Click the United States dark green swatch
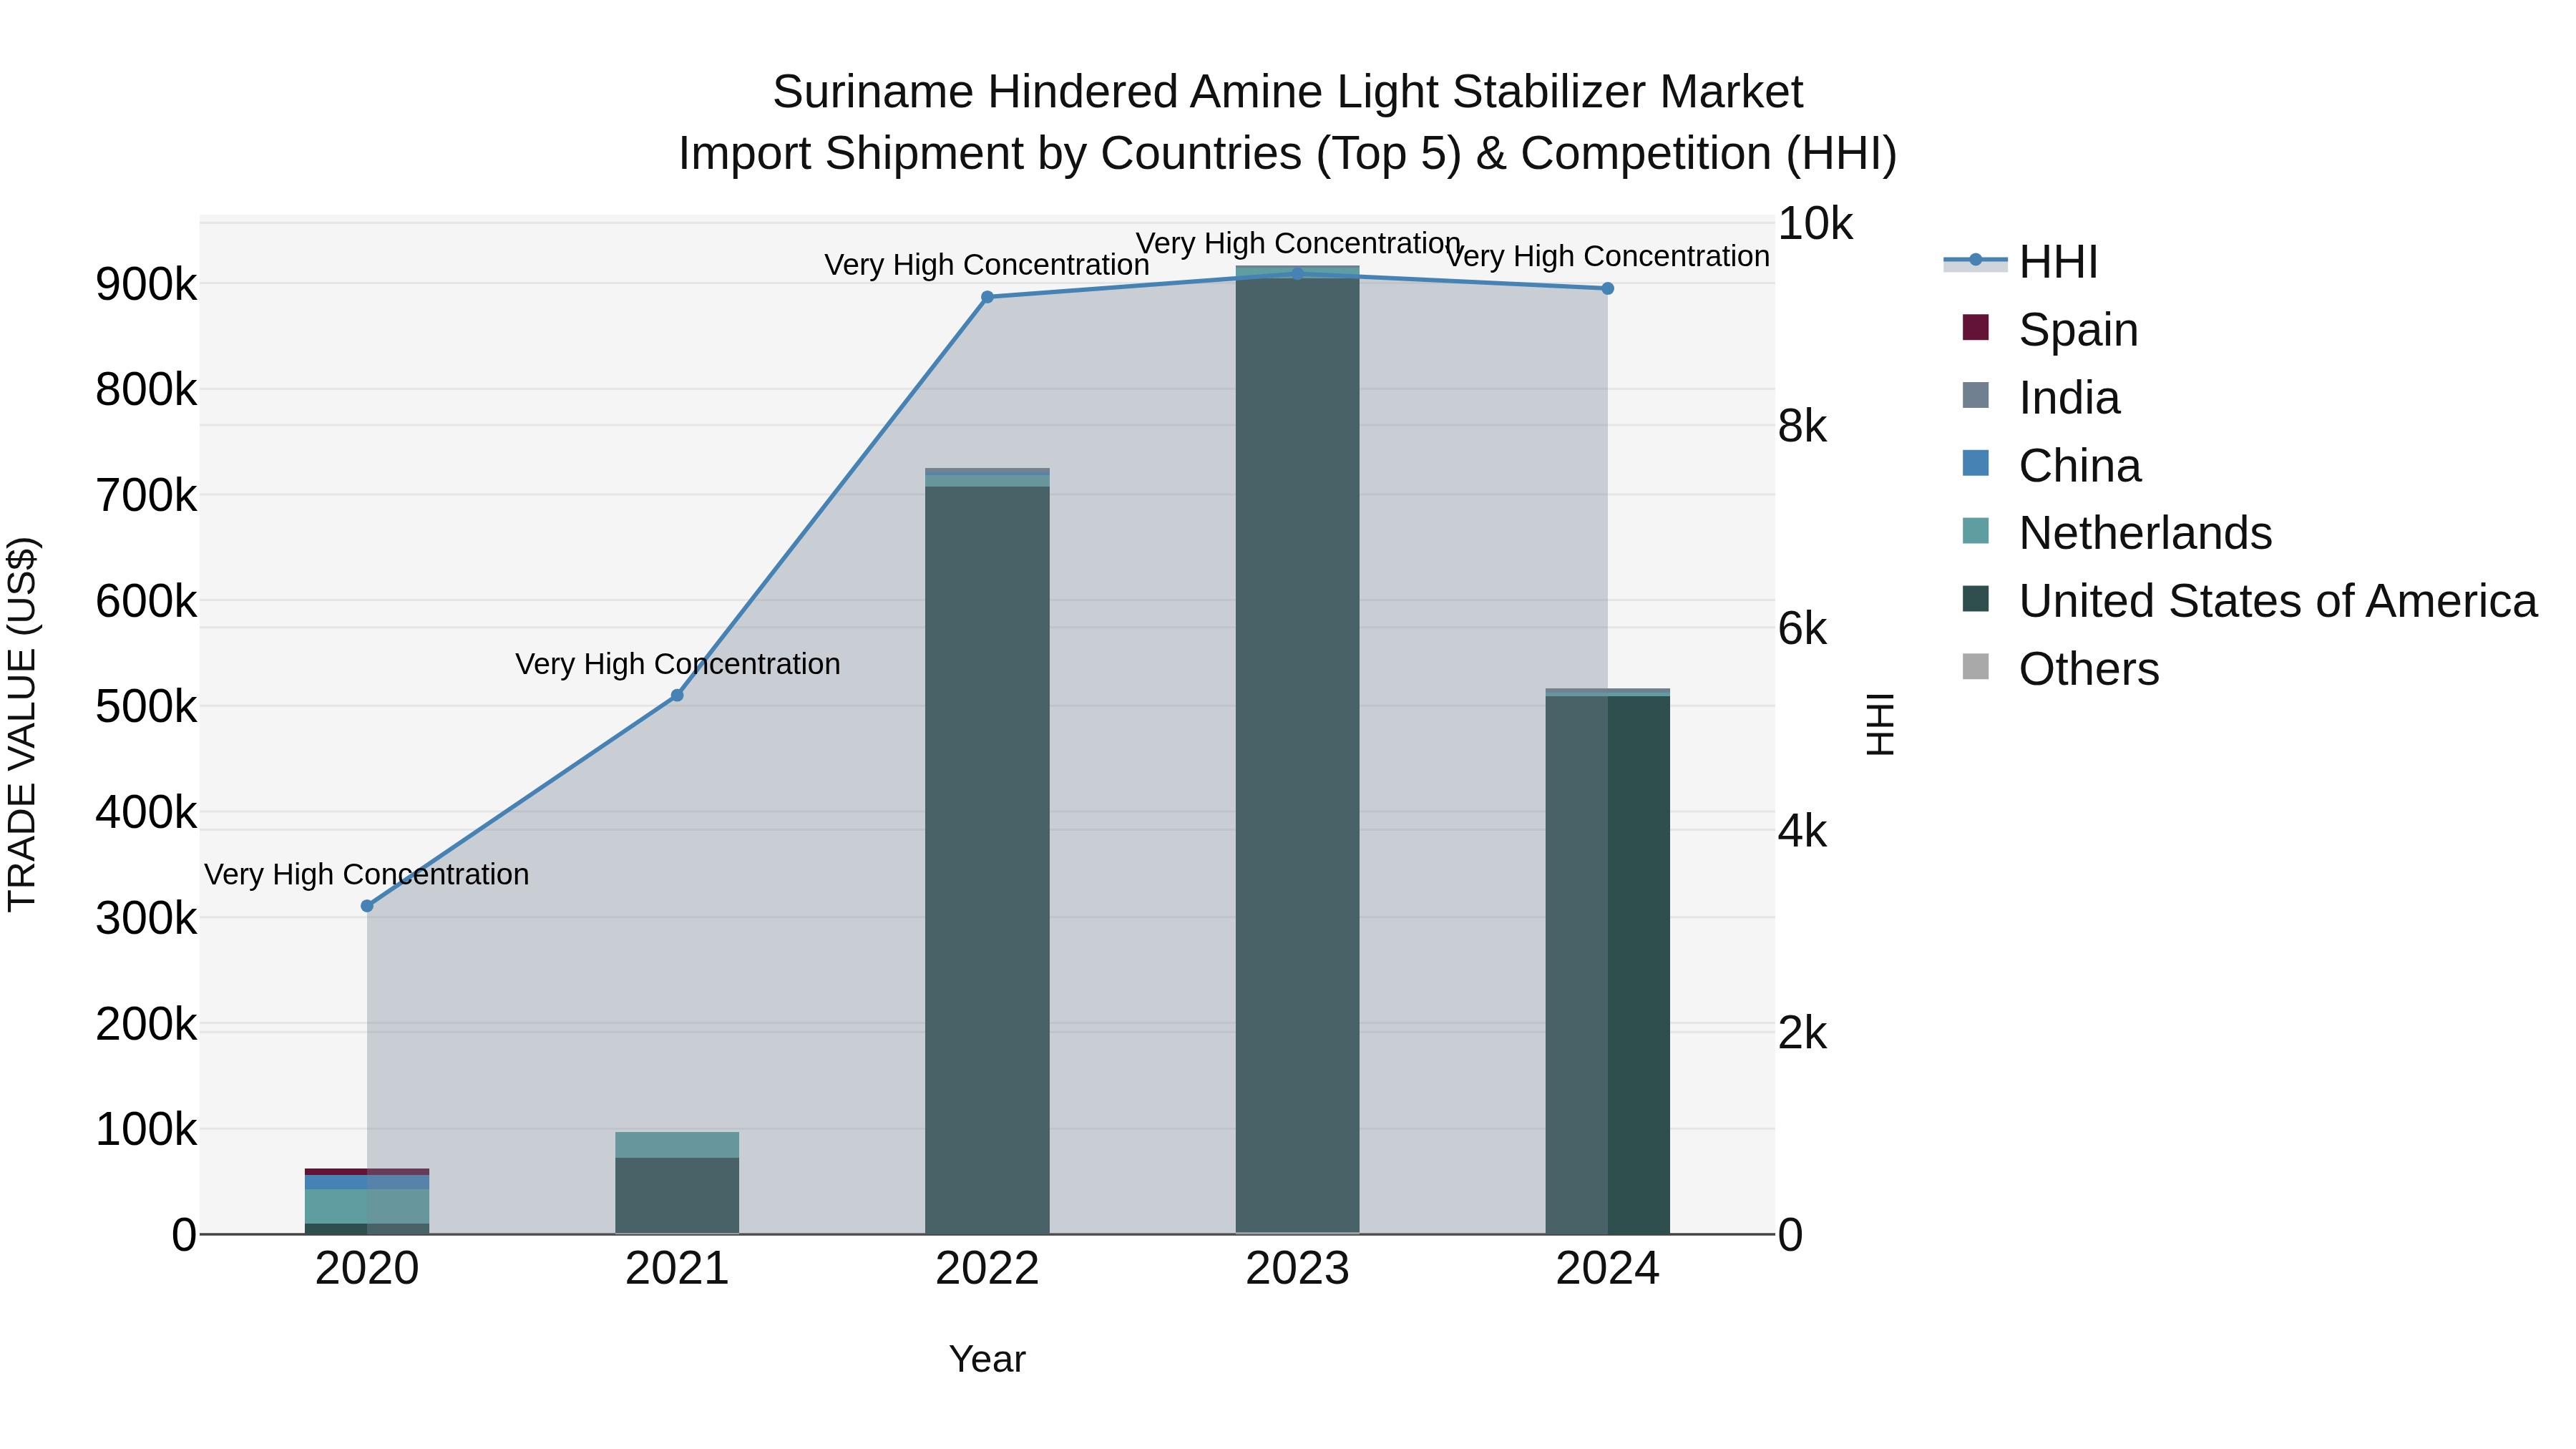The image size is (2576, 1449). 1975,599
